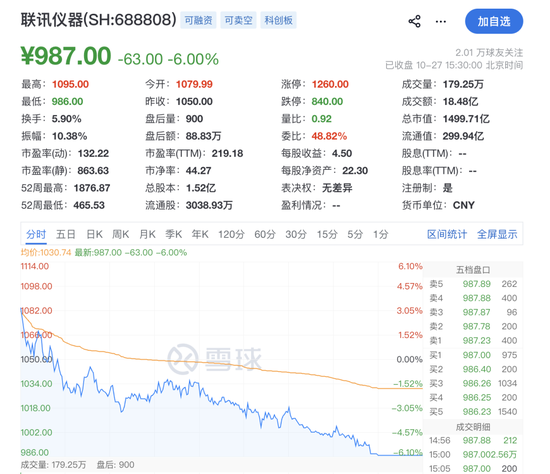Click the 卖4 order row 987.88
This screenshot has width=550, height=474.
[x=473, y=298]
